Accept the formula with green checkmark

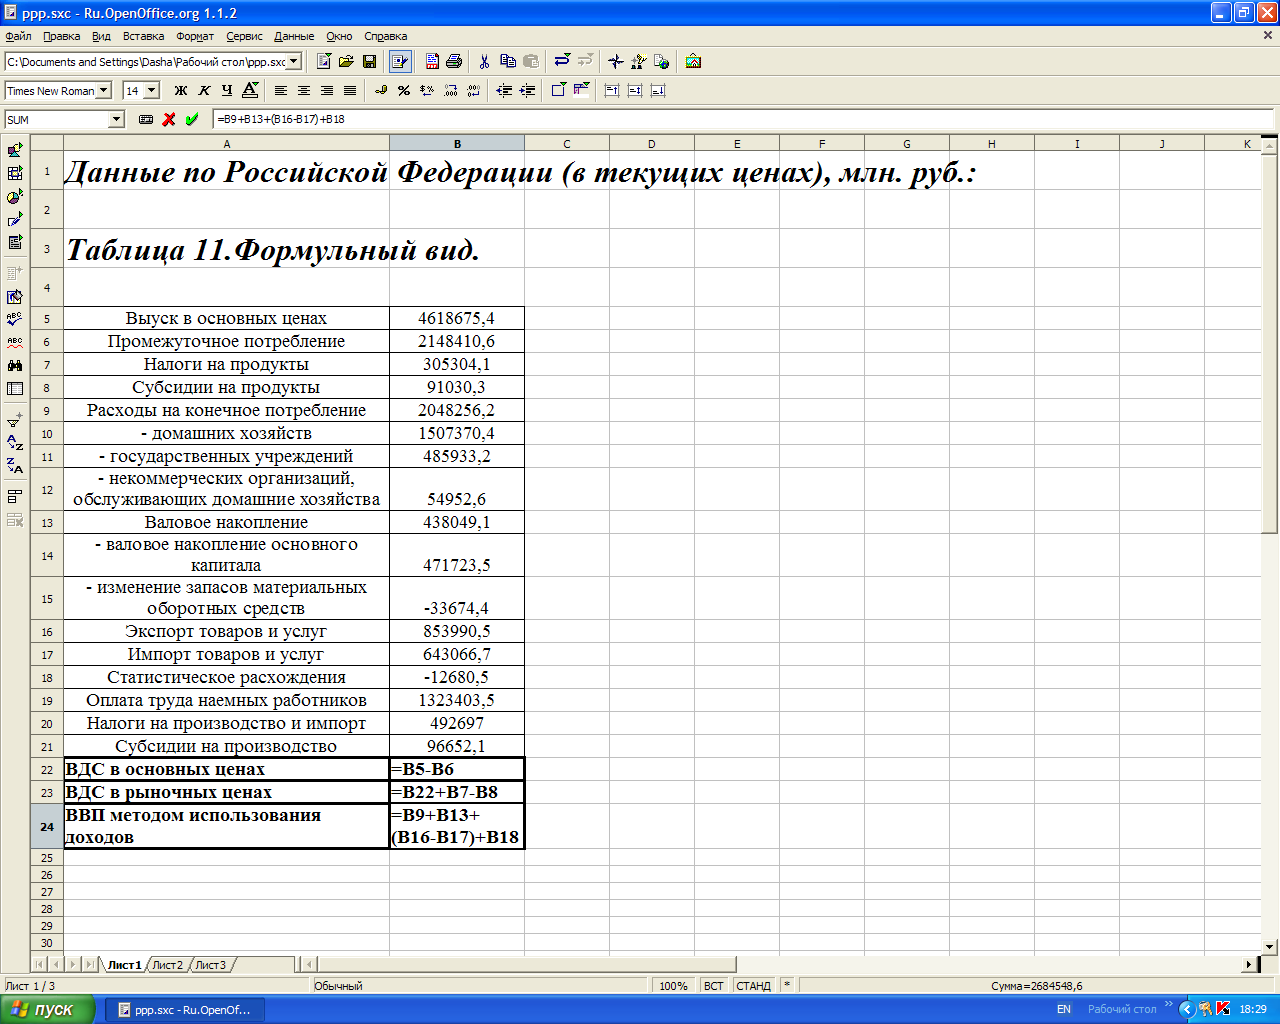pos(192,120)
